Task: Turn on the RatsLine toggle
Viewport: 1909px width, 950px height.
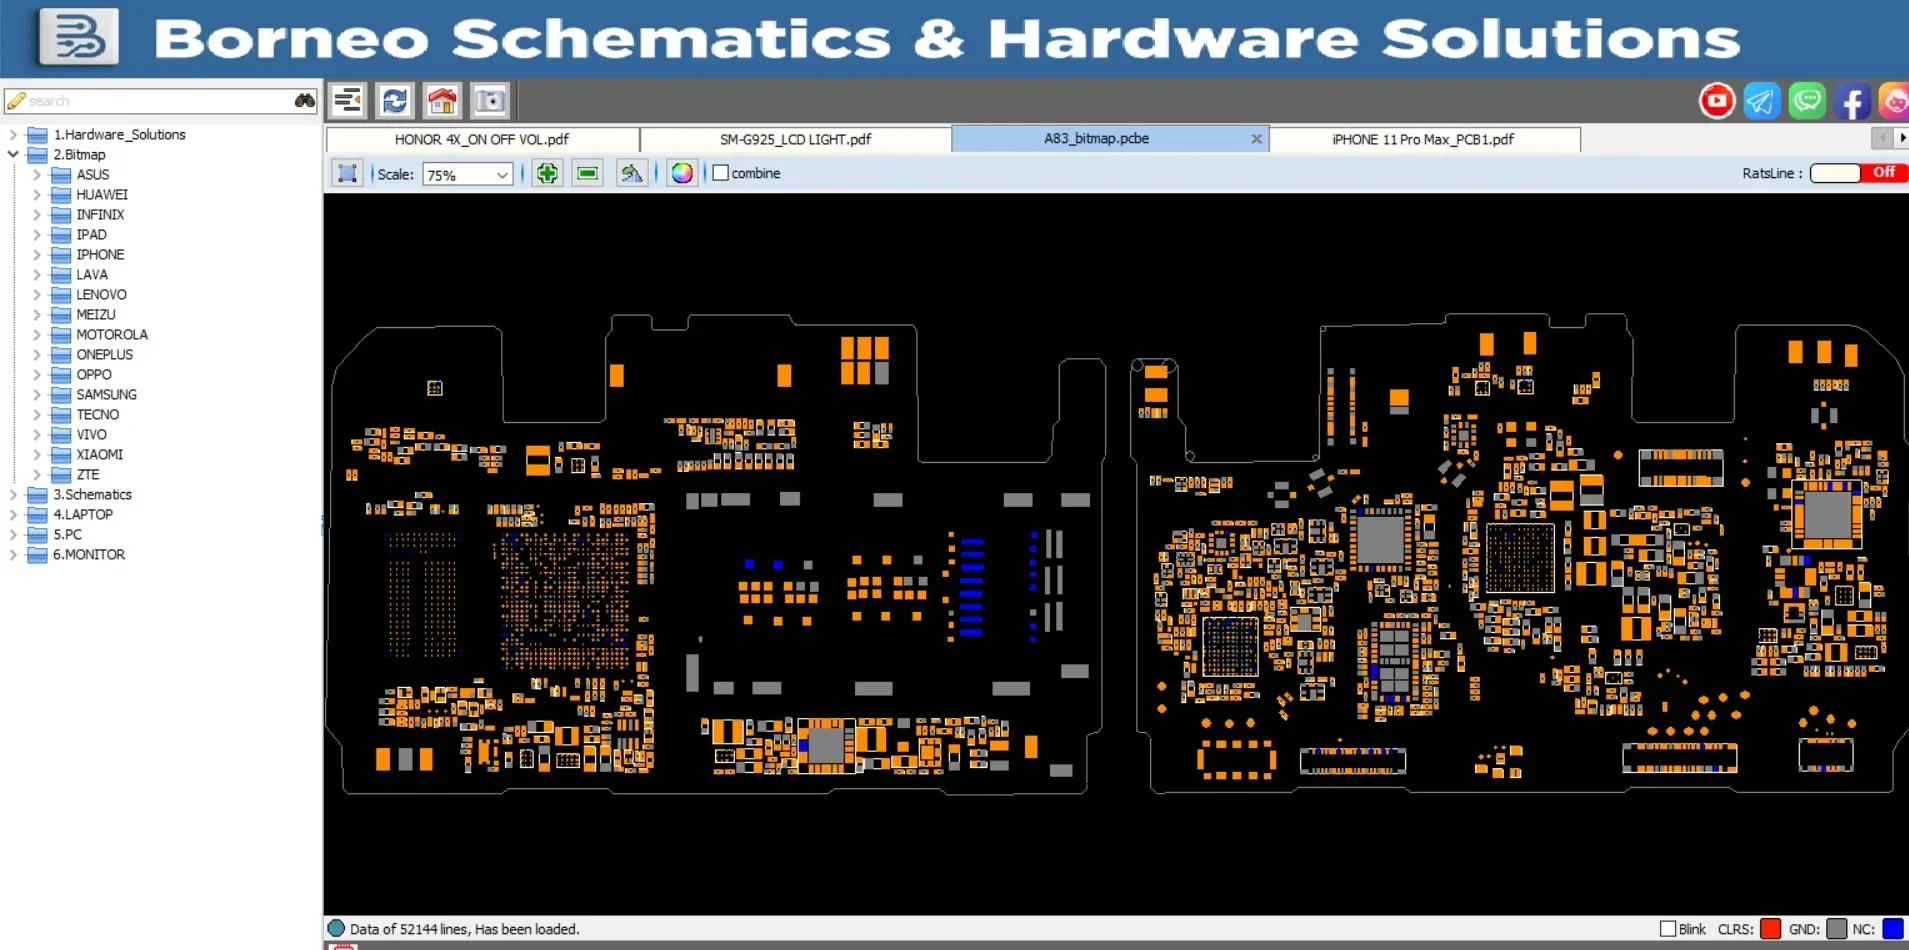Action: coord(1858,173)
